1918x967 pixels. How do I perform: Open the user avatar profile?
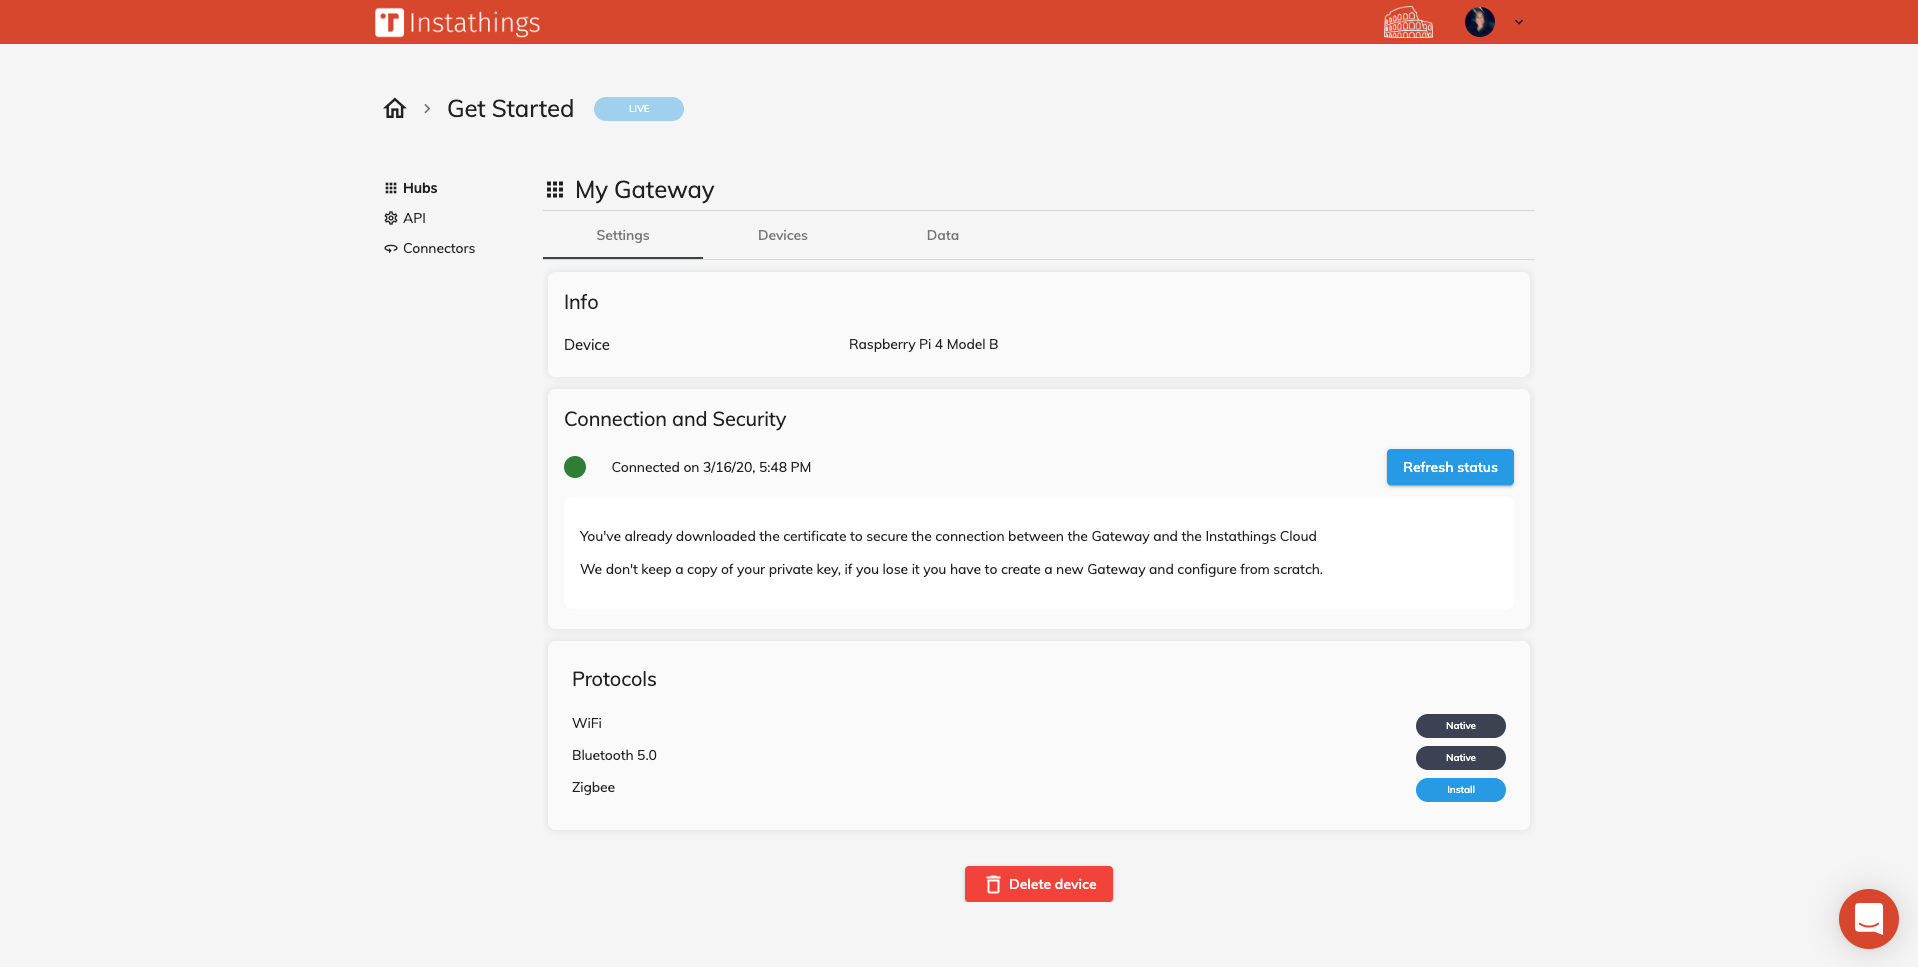pos(1480,22)
